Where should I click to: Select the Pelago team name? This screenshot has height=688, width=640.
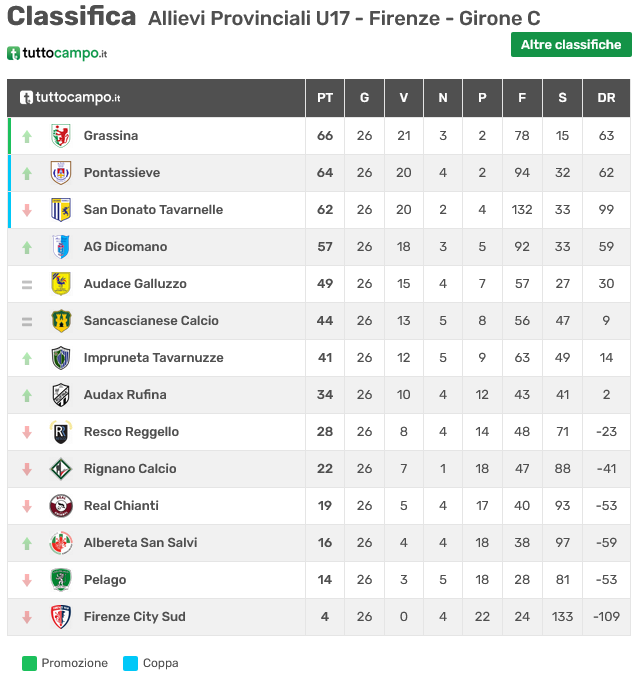tap(105, 580)
